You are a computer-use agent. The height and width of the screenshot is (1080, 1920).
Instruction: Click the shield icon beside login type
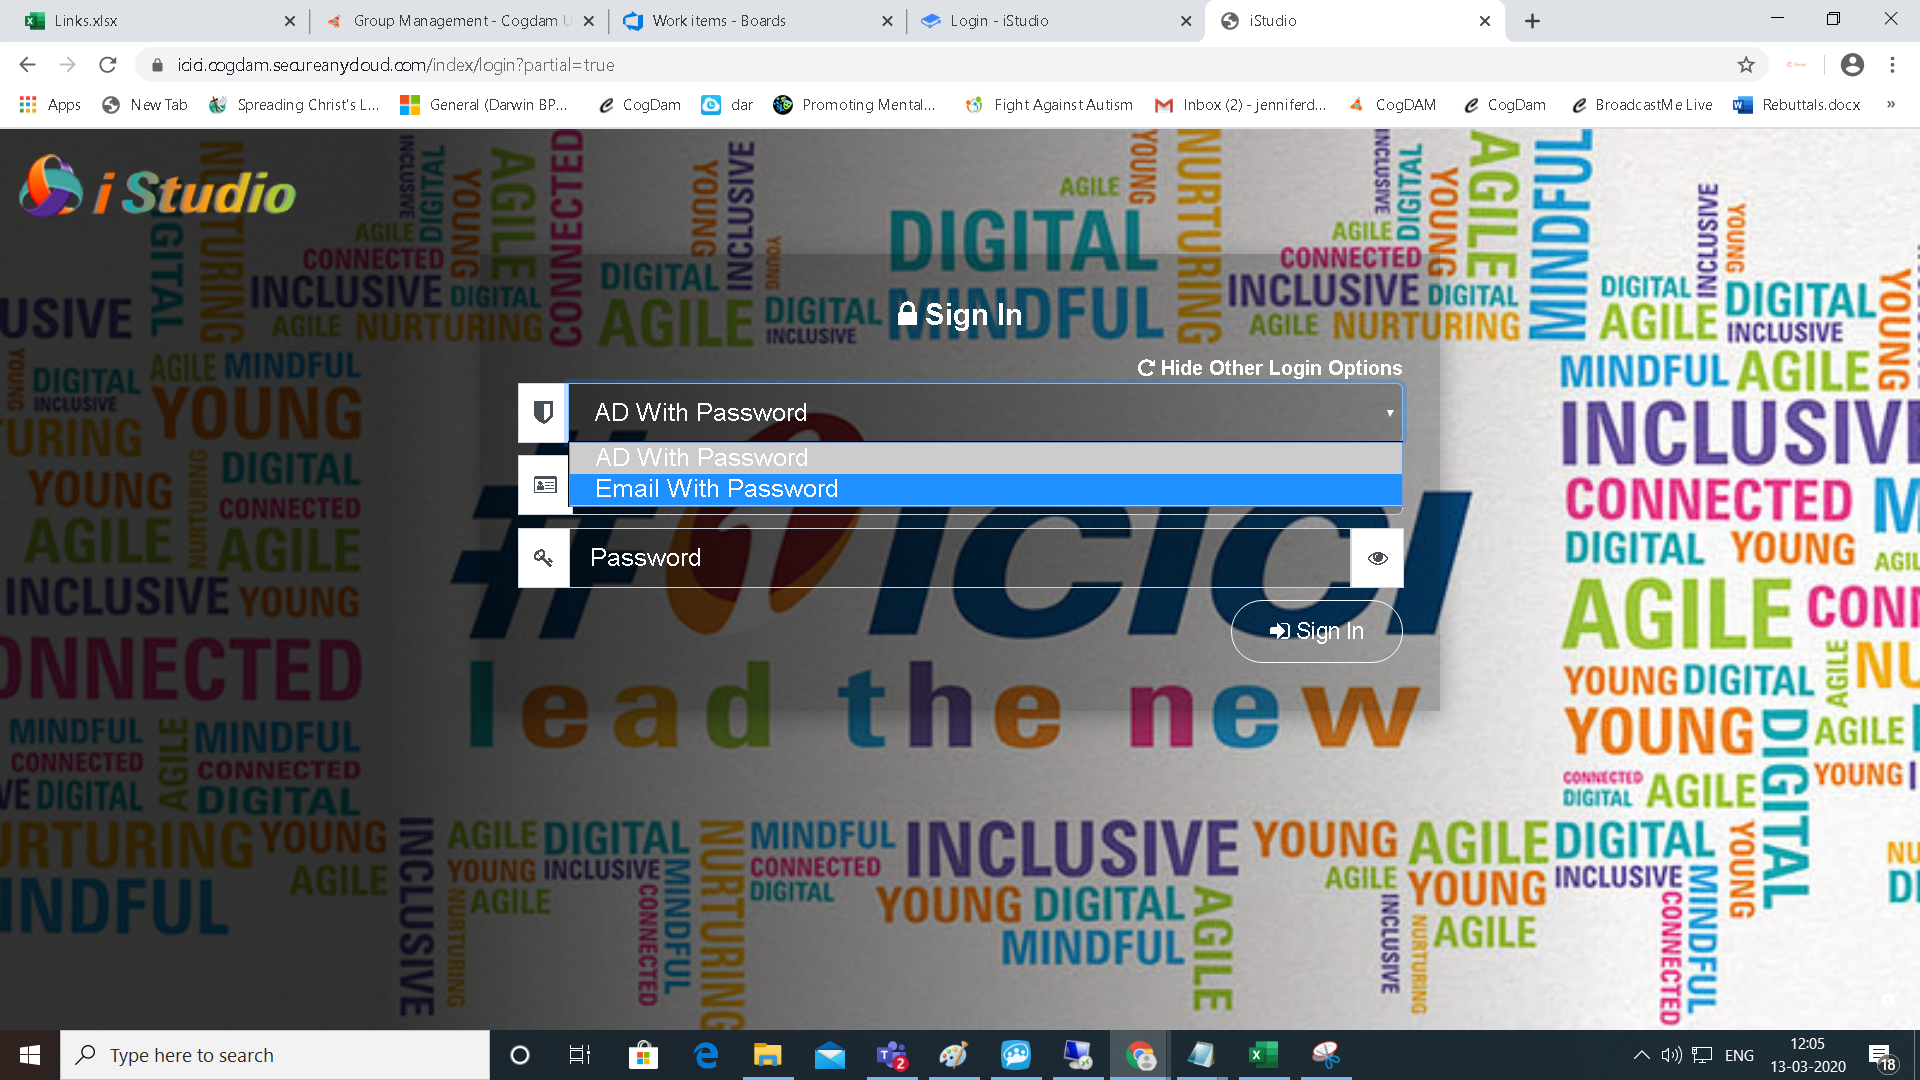pos(543,413)
